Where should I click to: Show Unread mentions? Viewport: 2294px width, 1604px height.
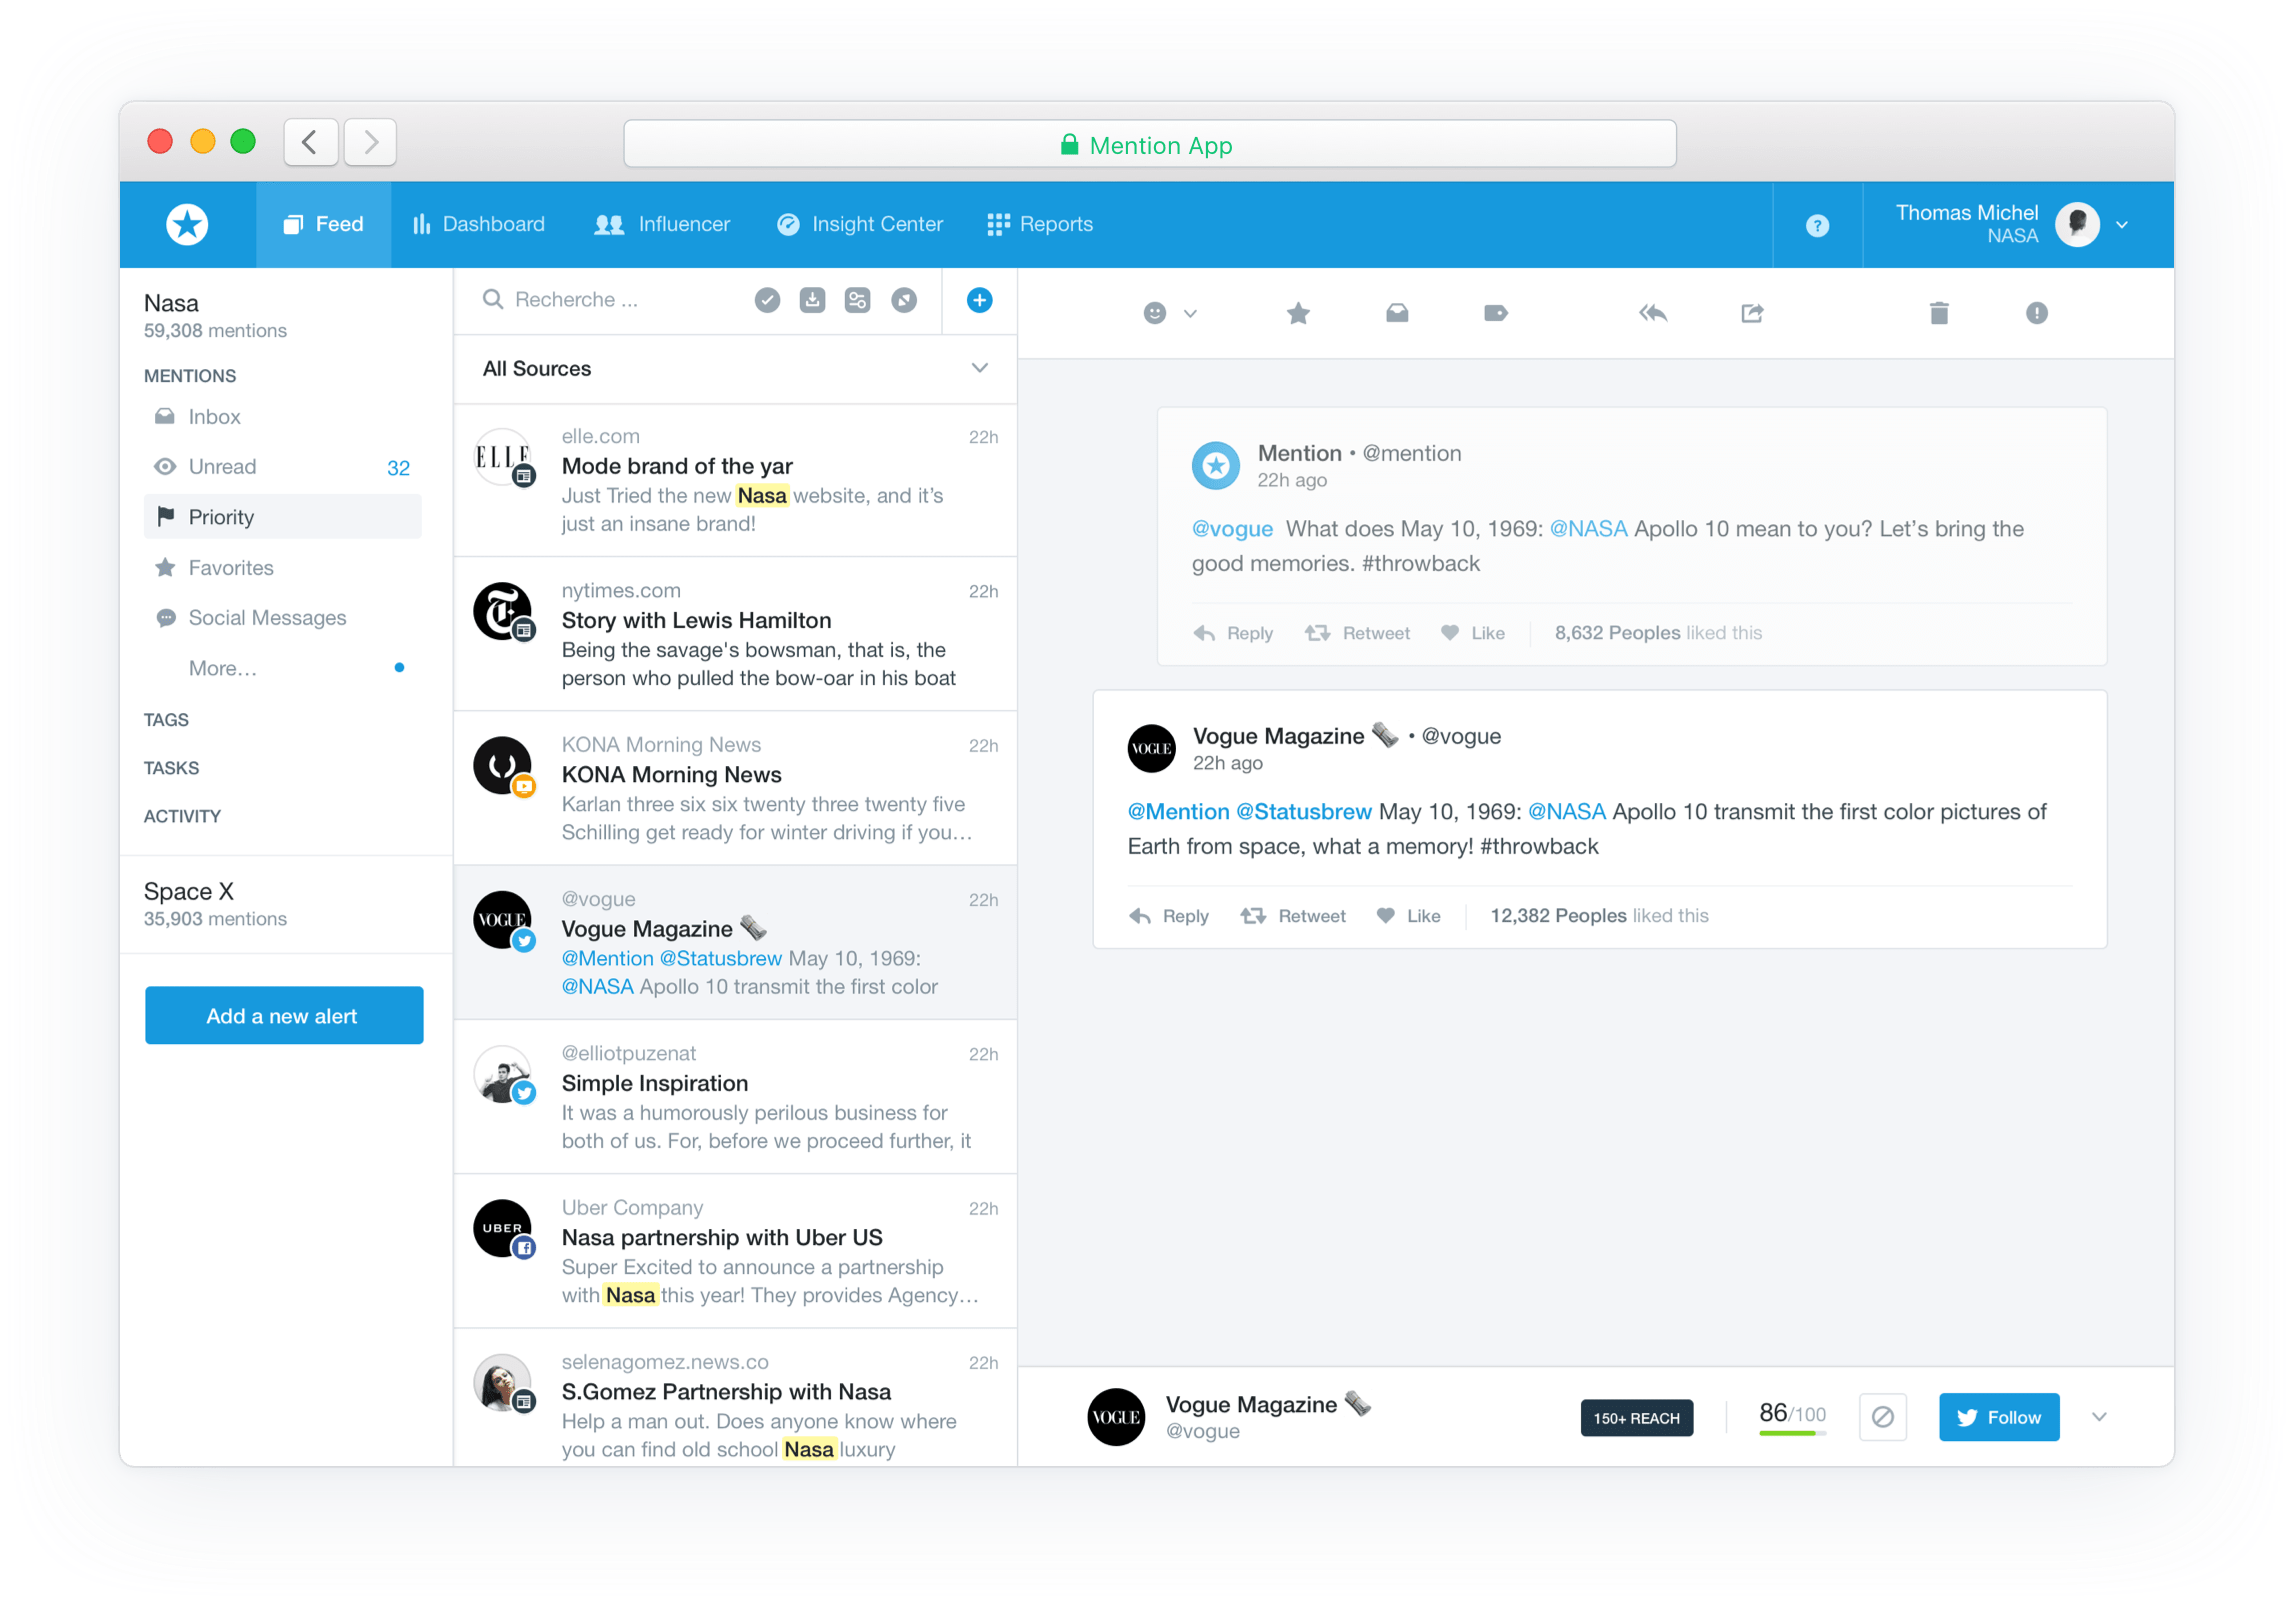click(283, 467)
